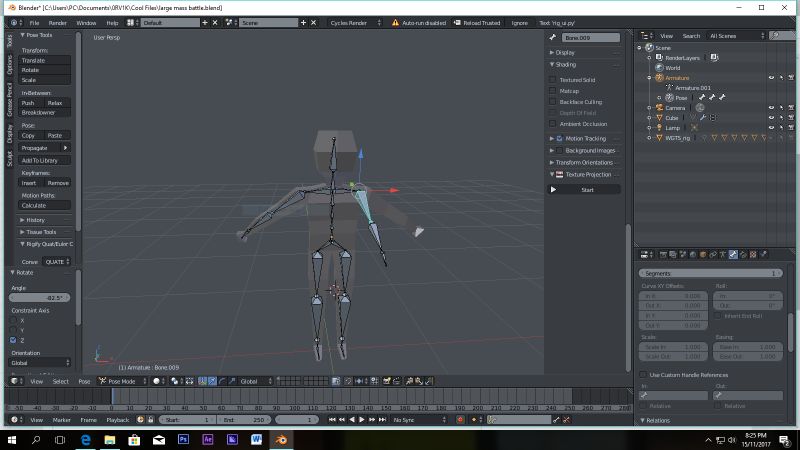Viewport: 800px width, 450px height.
Task: Enable the Textured Solid checkbox
Action: [553, 80]
